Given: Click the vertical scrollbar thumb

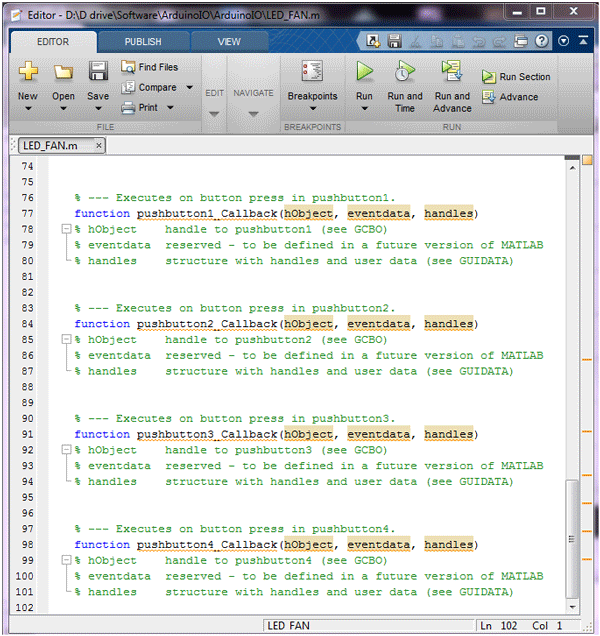Looking at the screenshot, I should [x=572, y=539].
